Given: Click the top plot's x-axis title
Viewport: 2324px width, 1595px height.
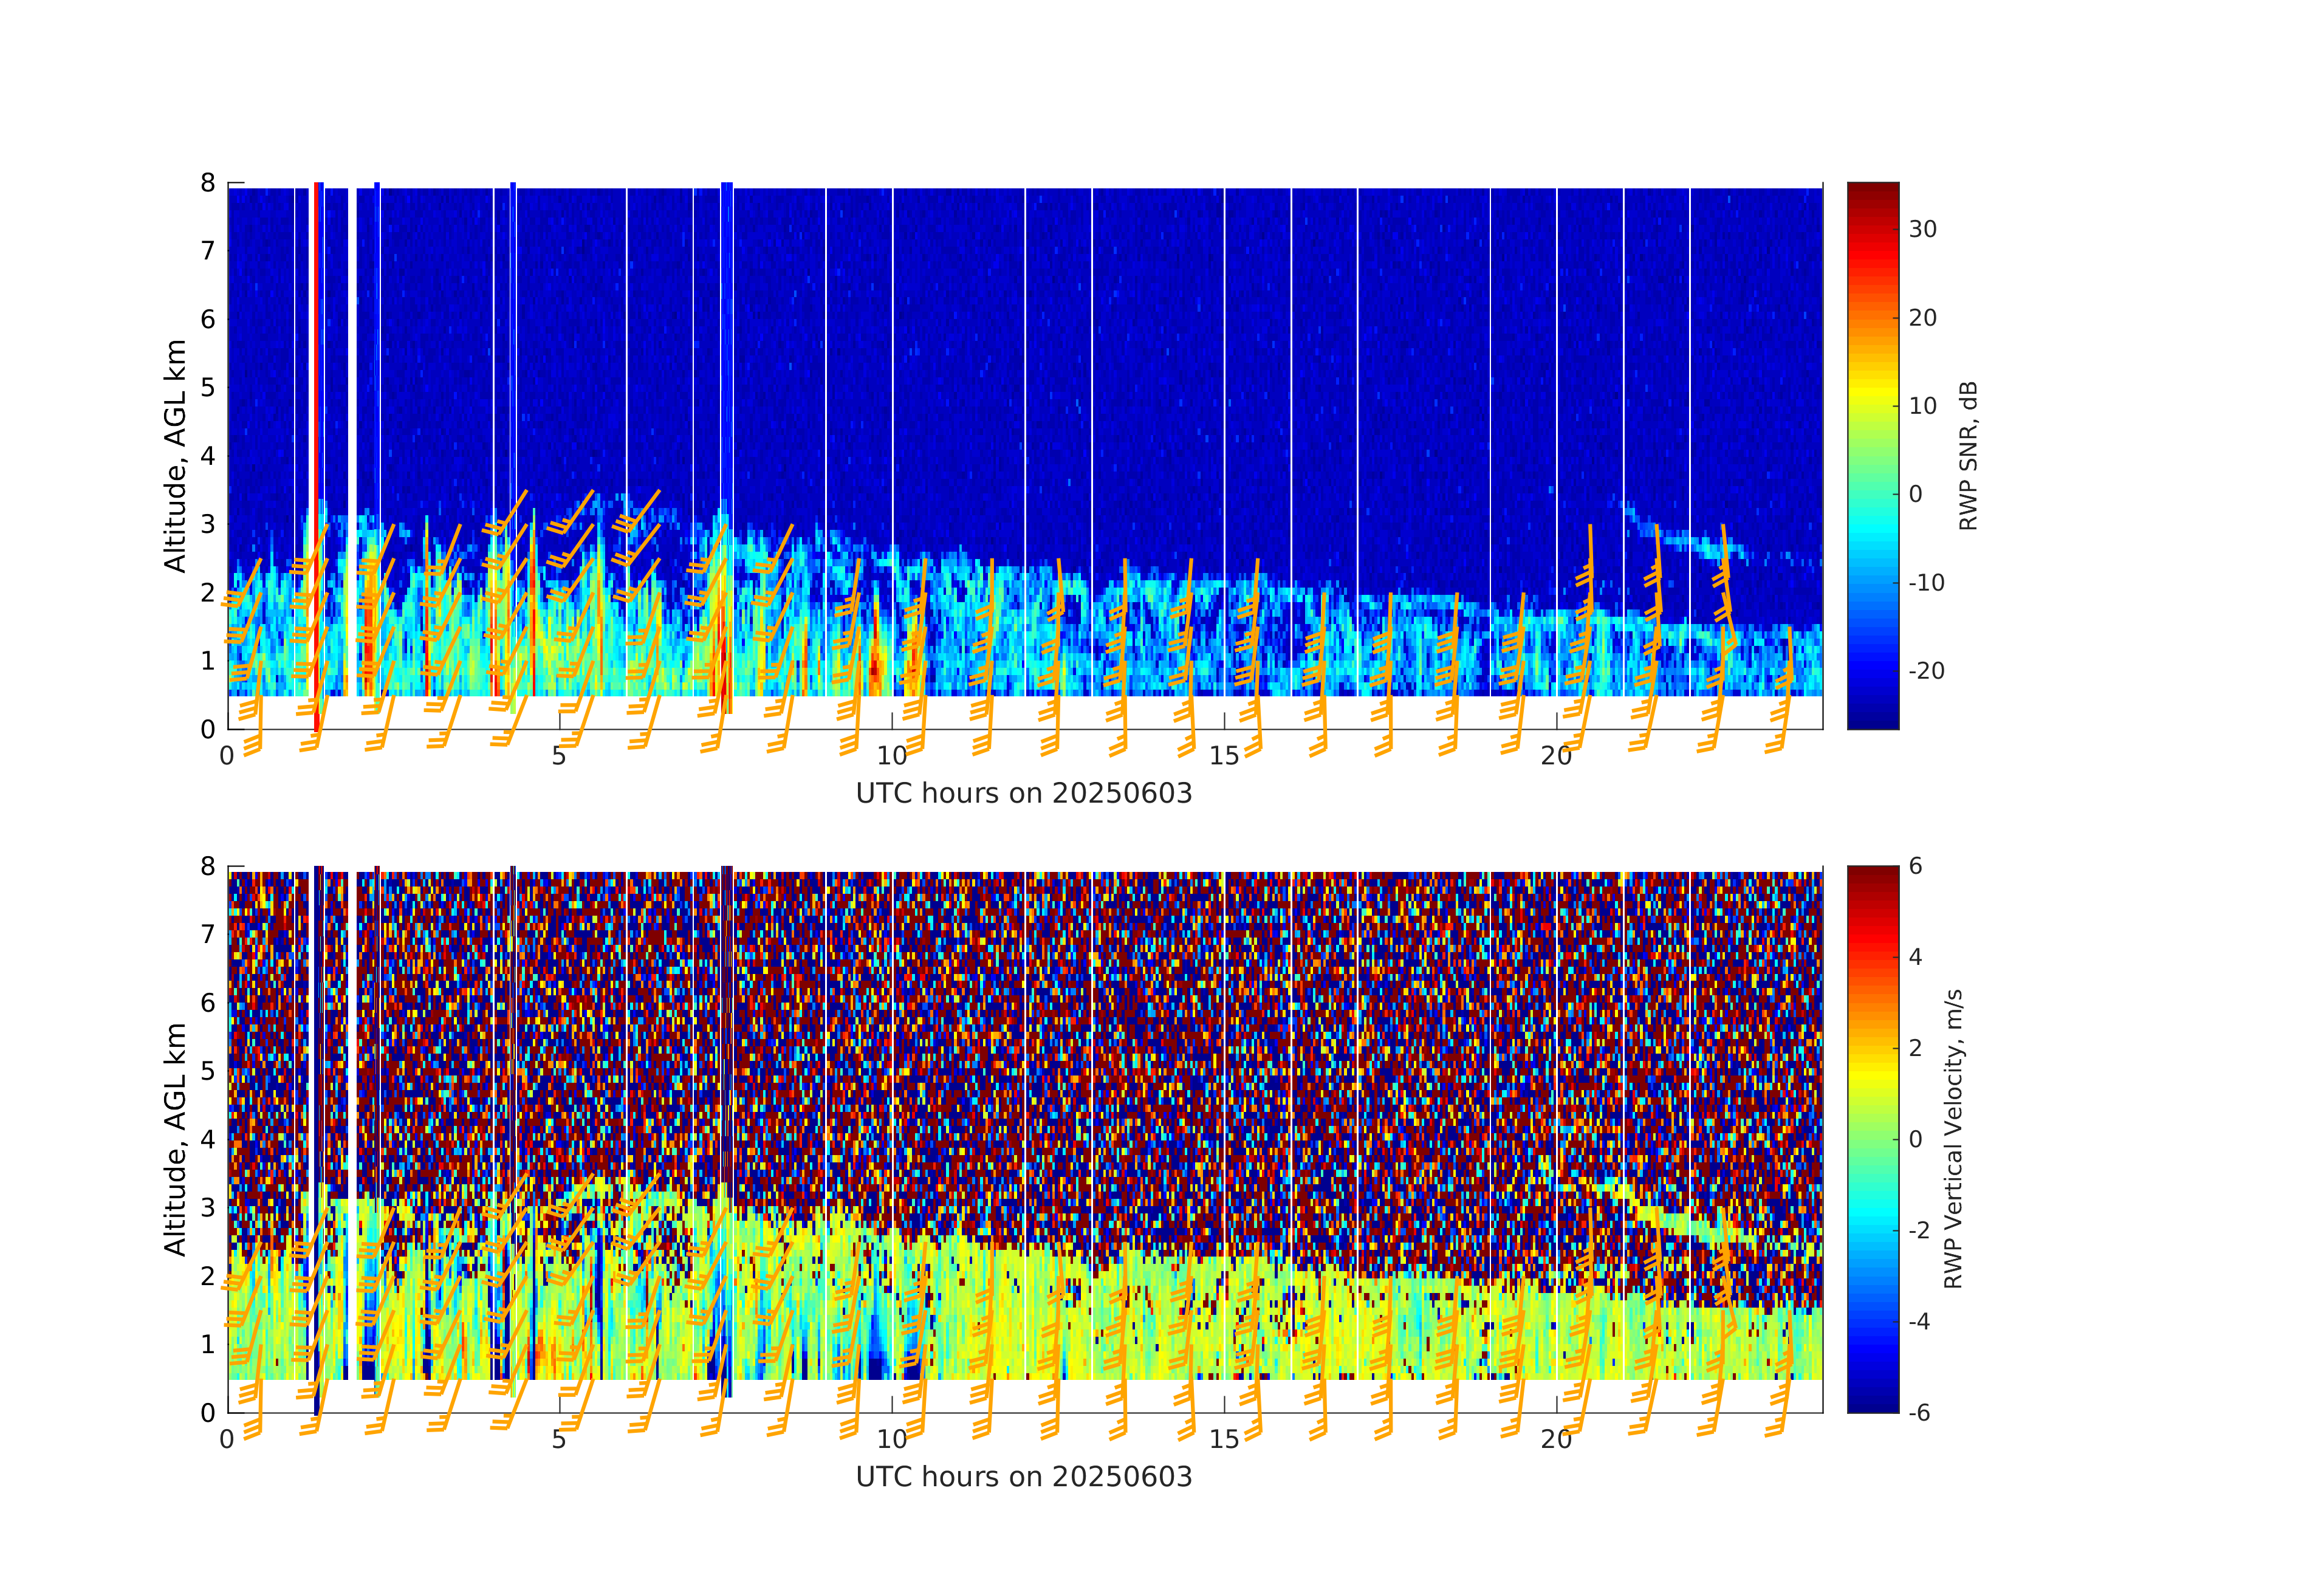Looking at the screenshot, I should click(1023, 794).
